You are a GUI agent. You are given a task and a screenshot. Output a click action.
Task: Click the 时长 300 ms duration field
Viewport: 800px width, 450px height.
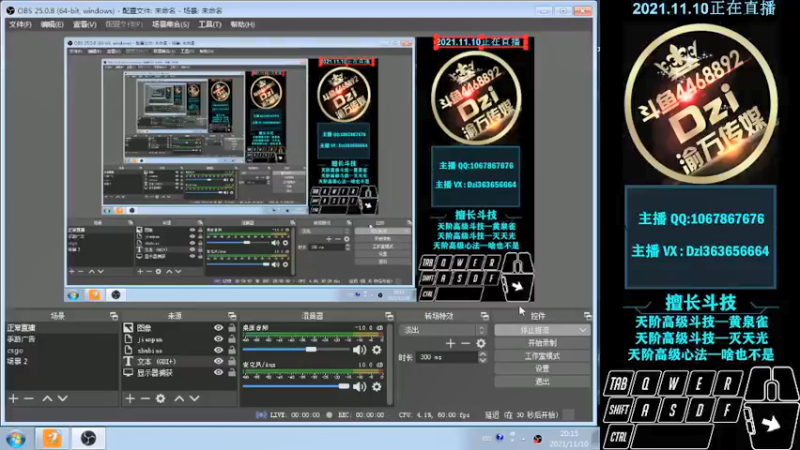(447, 358)
